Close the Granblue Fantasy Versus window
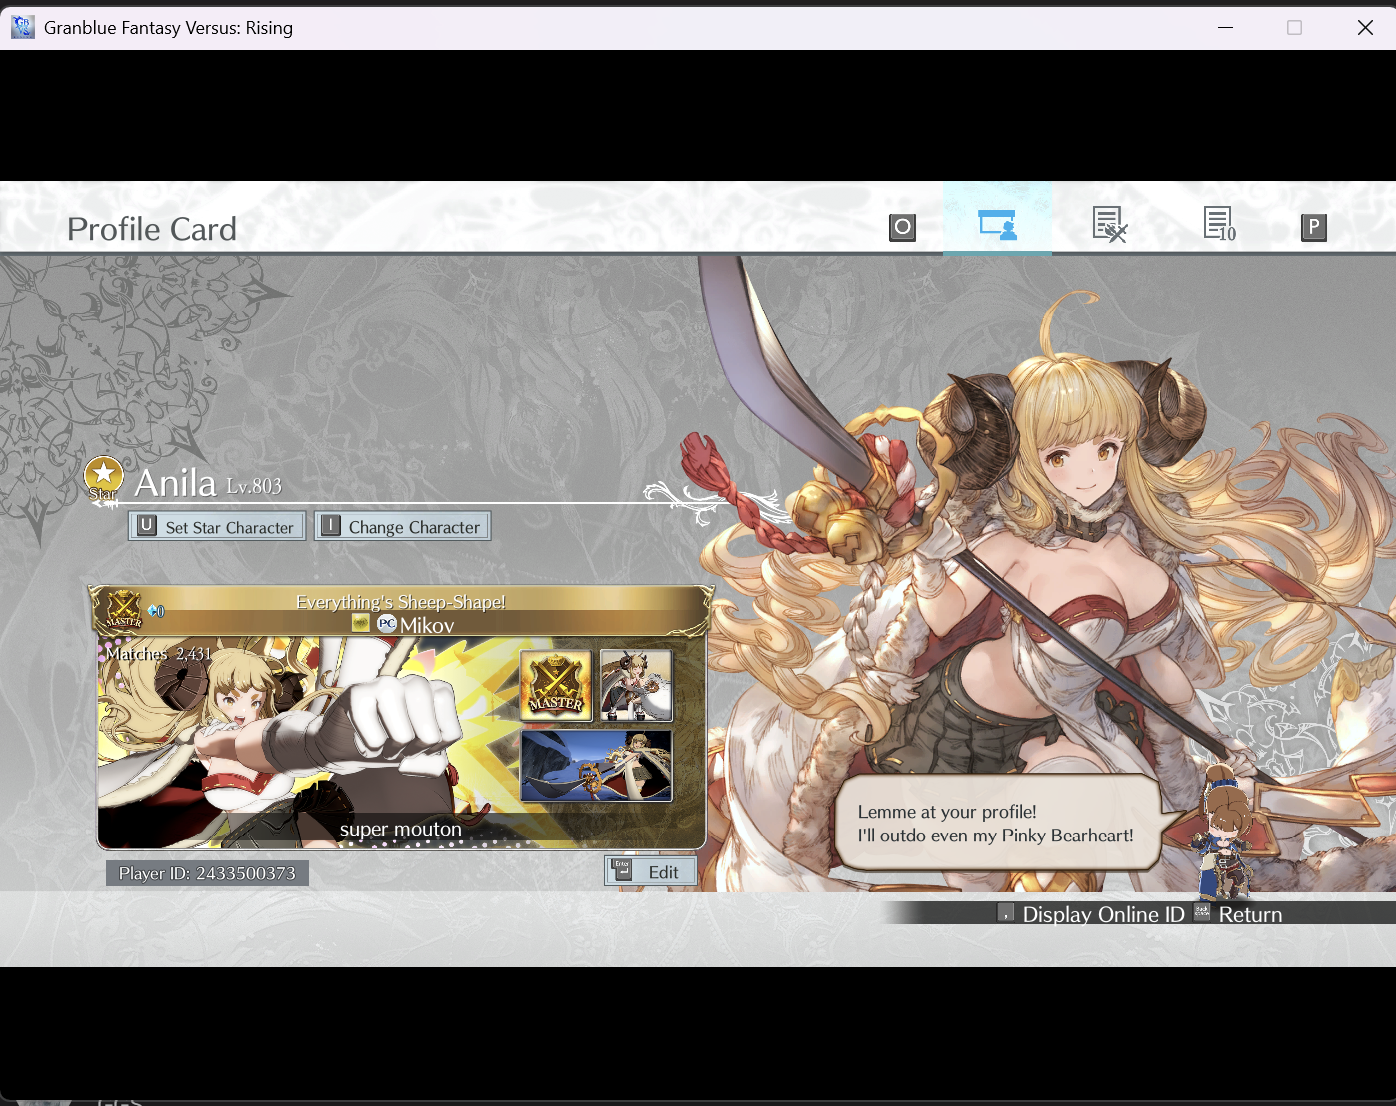1396x1106 pixels. coord(1365,27)
